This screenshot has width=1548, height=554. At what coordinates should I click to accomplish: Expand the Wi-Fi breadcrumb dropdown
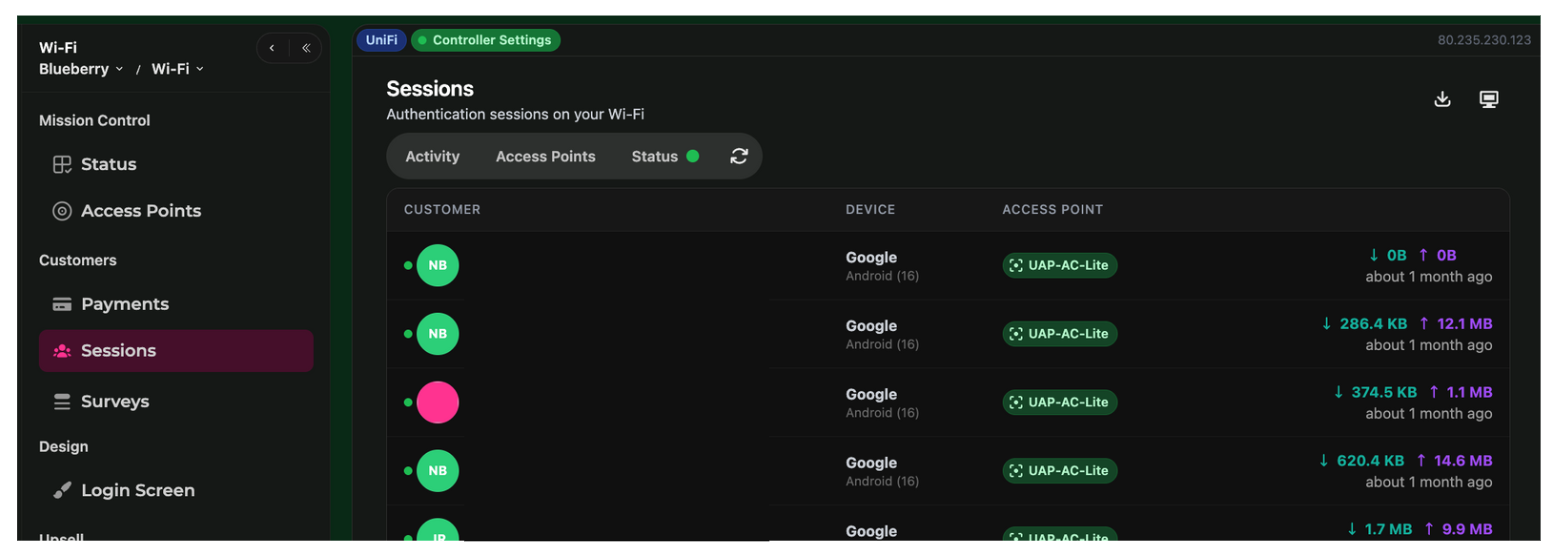pos(177,69)
